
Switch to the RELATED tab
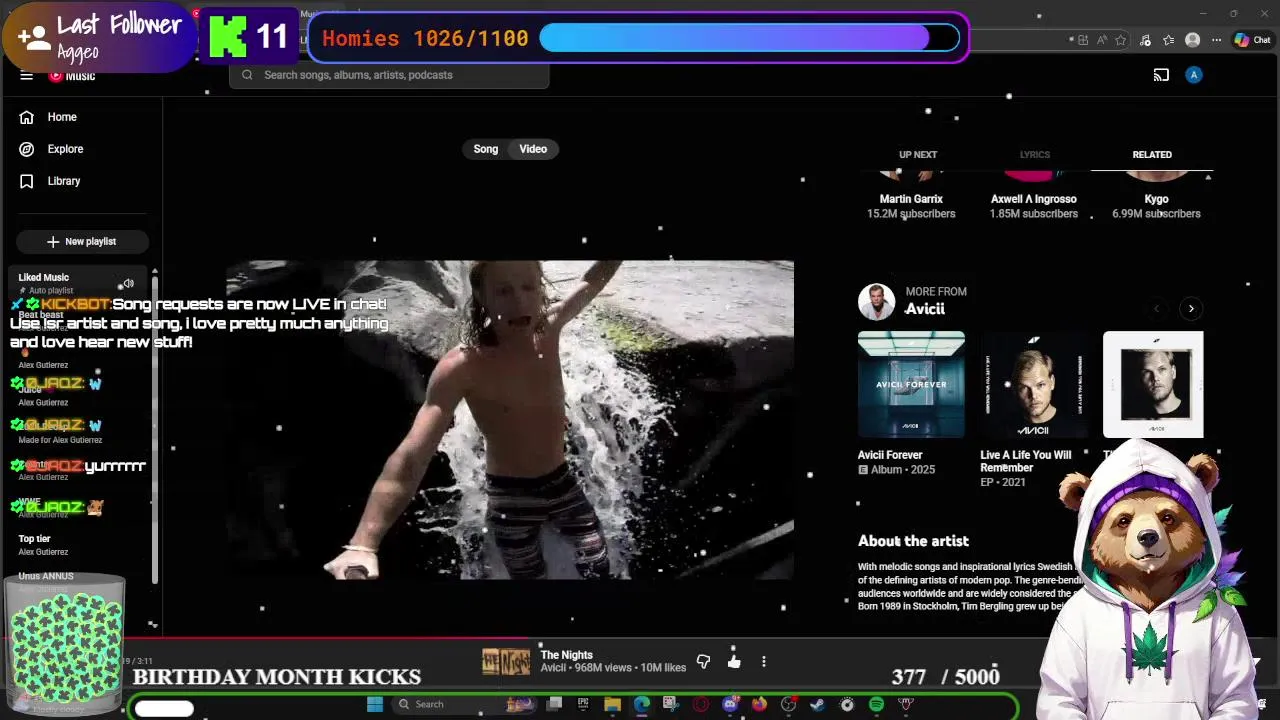(x=1152, y=155)
